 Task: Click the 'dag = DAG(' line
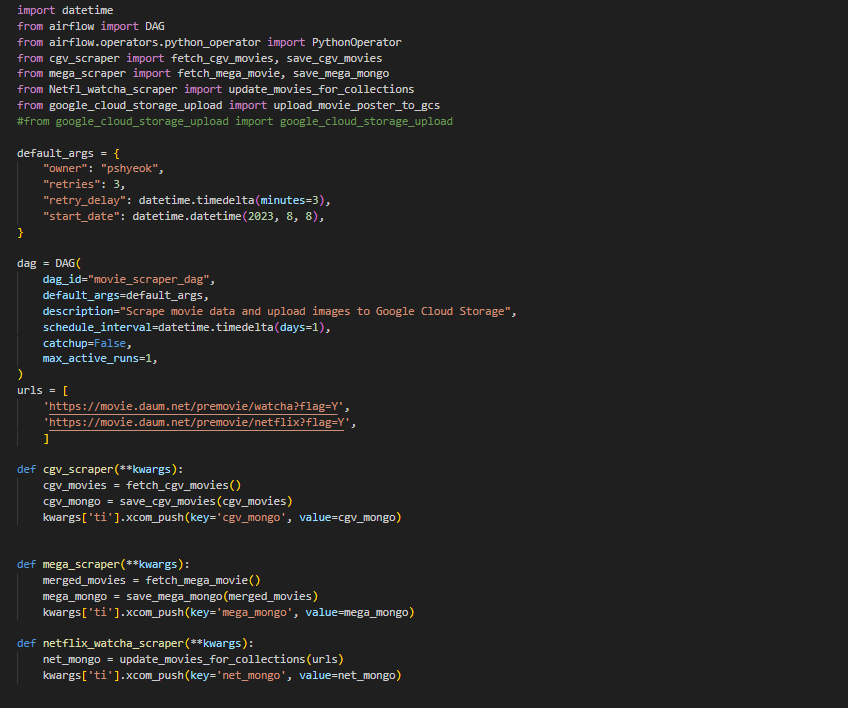(x=49, y=263)
